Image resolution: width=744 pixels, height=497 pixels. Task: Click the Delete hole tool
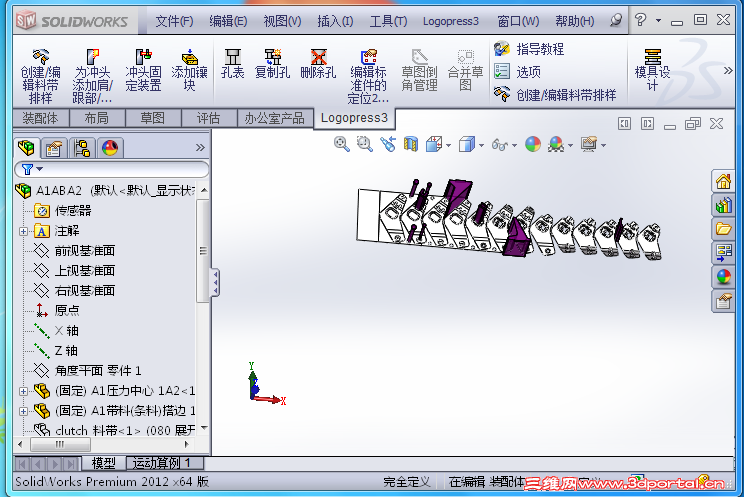(318, 64)
